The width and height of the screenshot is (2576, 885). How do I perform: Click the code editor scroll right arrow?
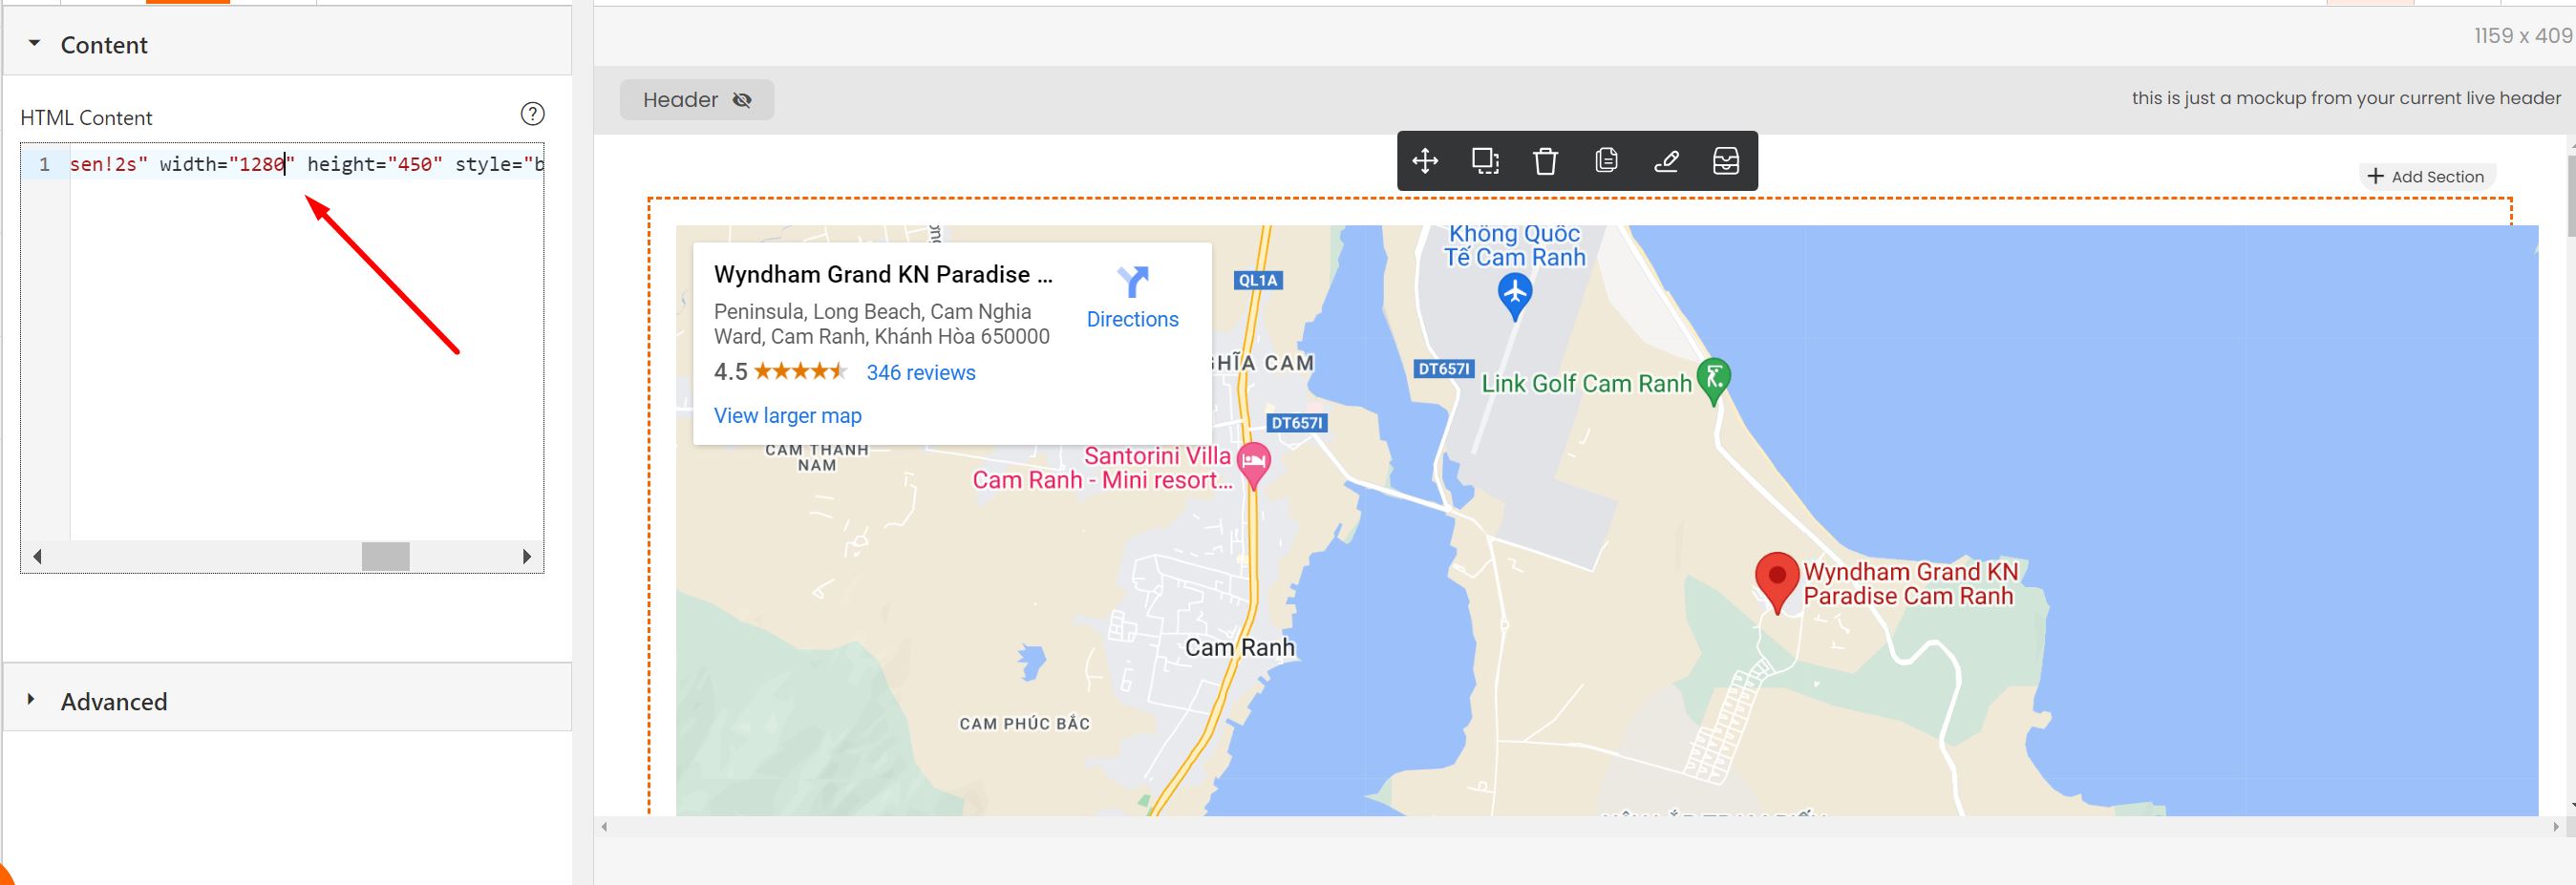point(527,556)
